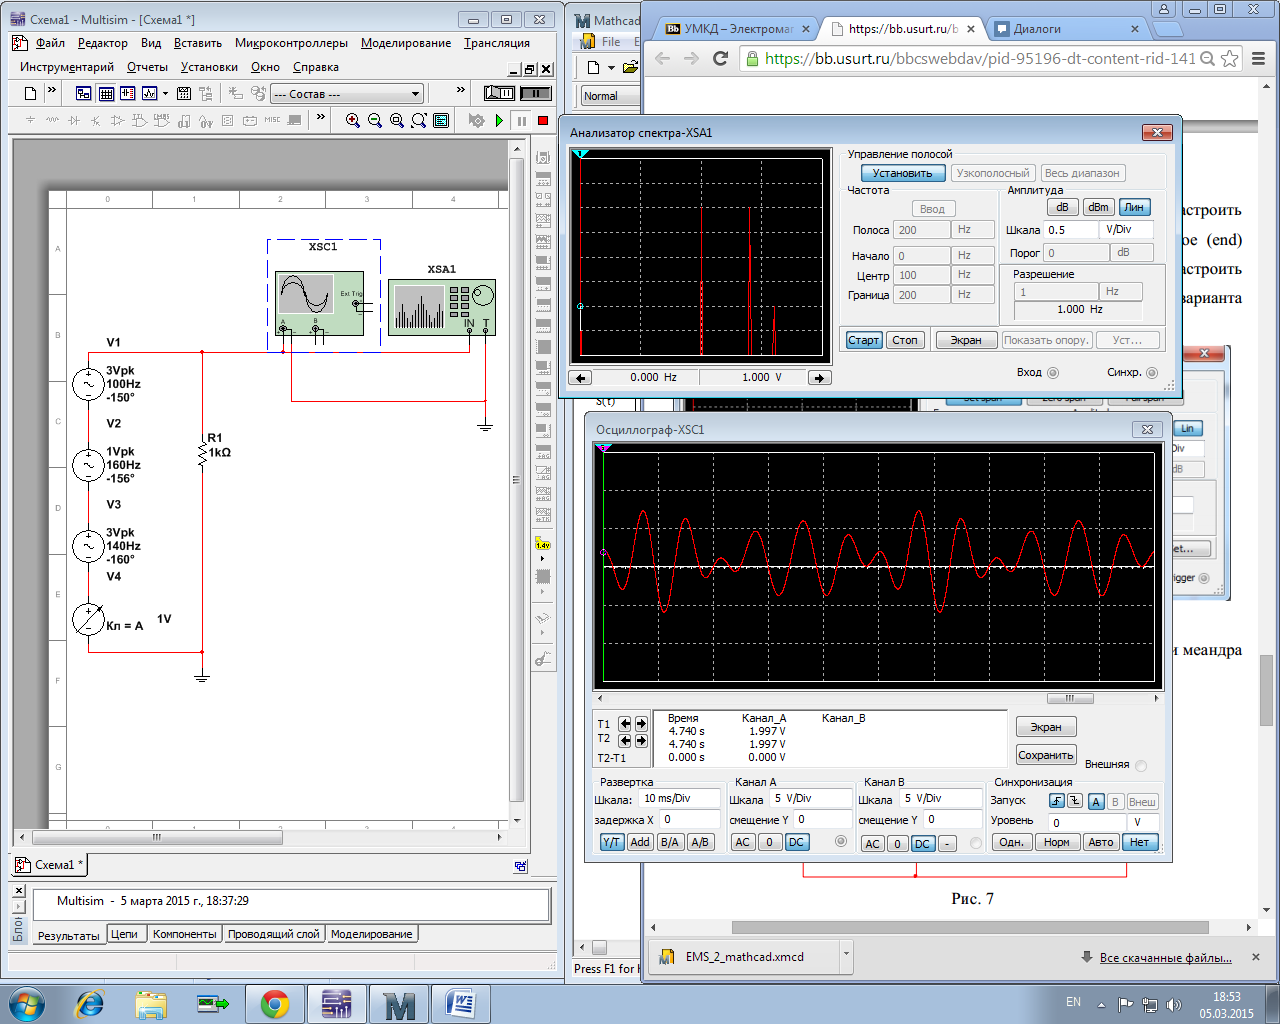
Task: Click zoom out magnifier on Multisim toolbar
Action: [x=375, y=120]
